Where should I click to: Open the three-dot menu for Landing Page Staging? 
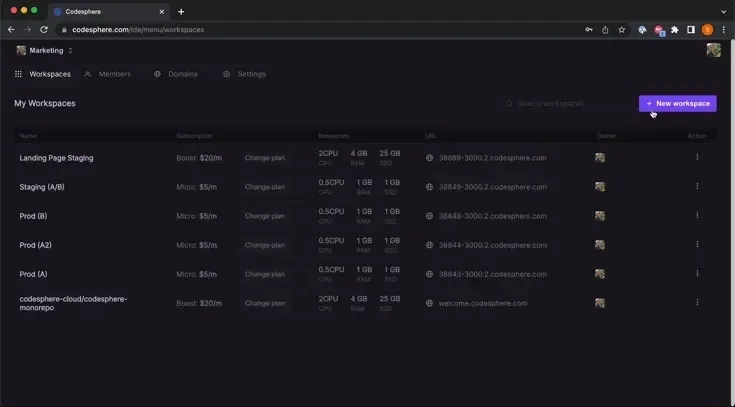coord(697,157)
